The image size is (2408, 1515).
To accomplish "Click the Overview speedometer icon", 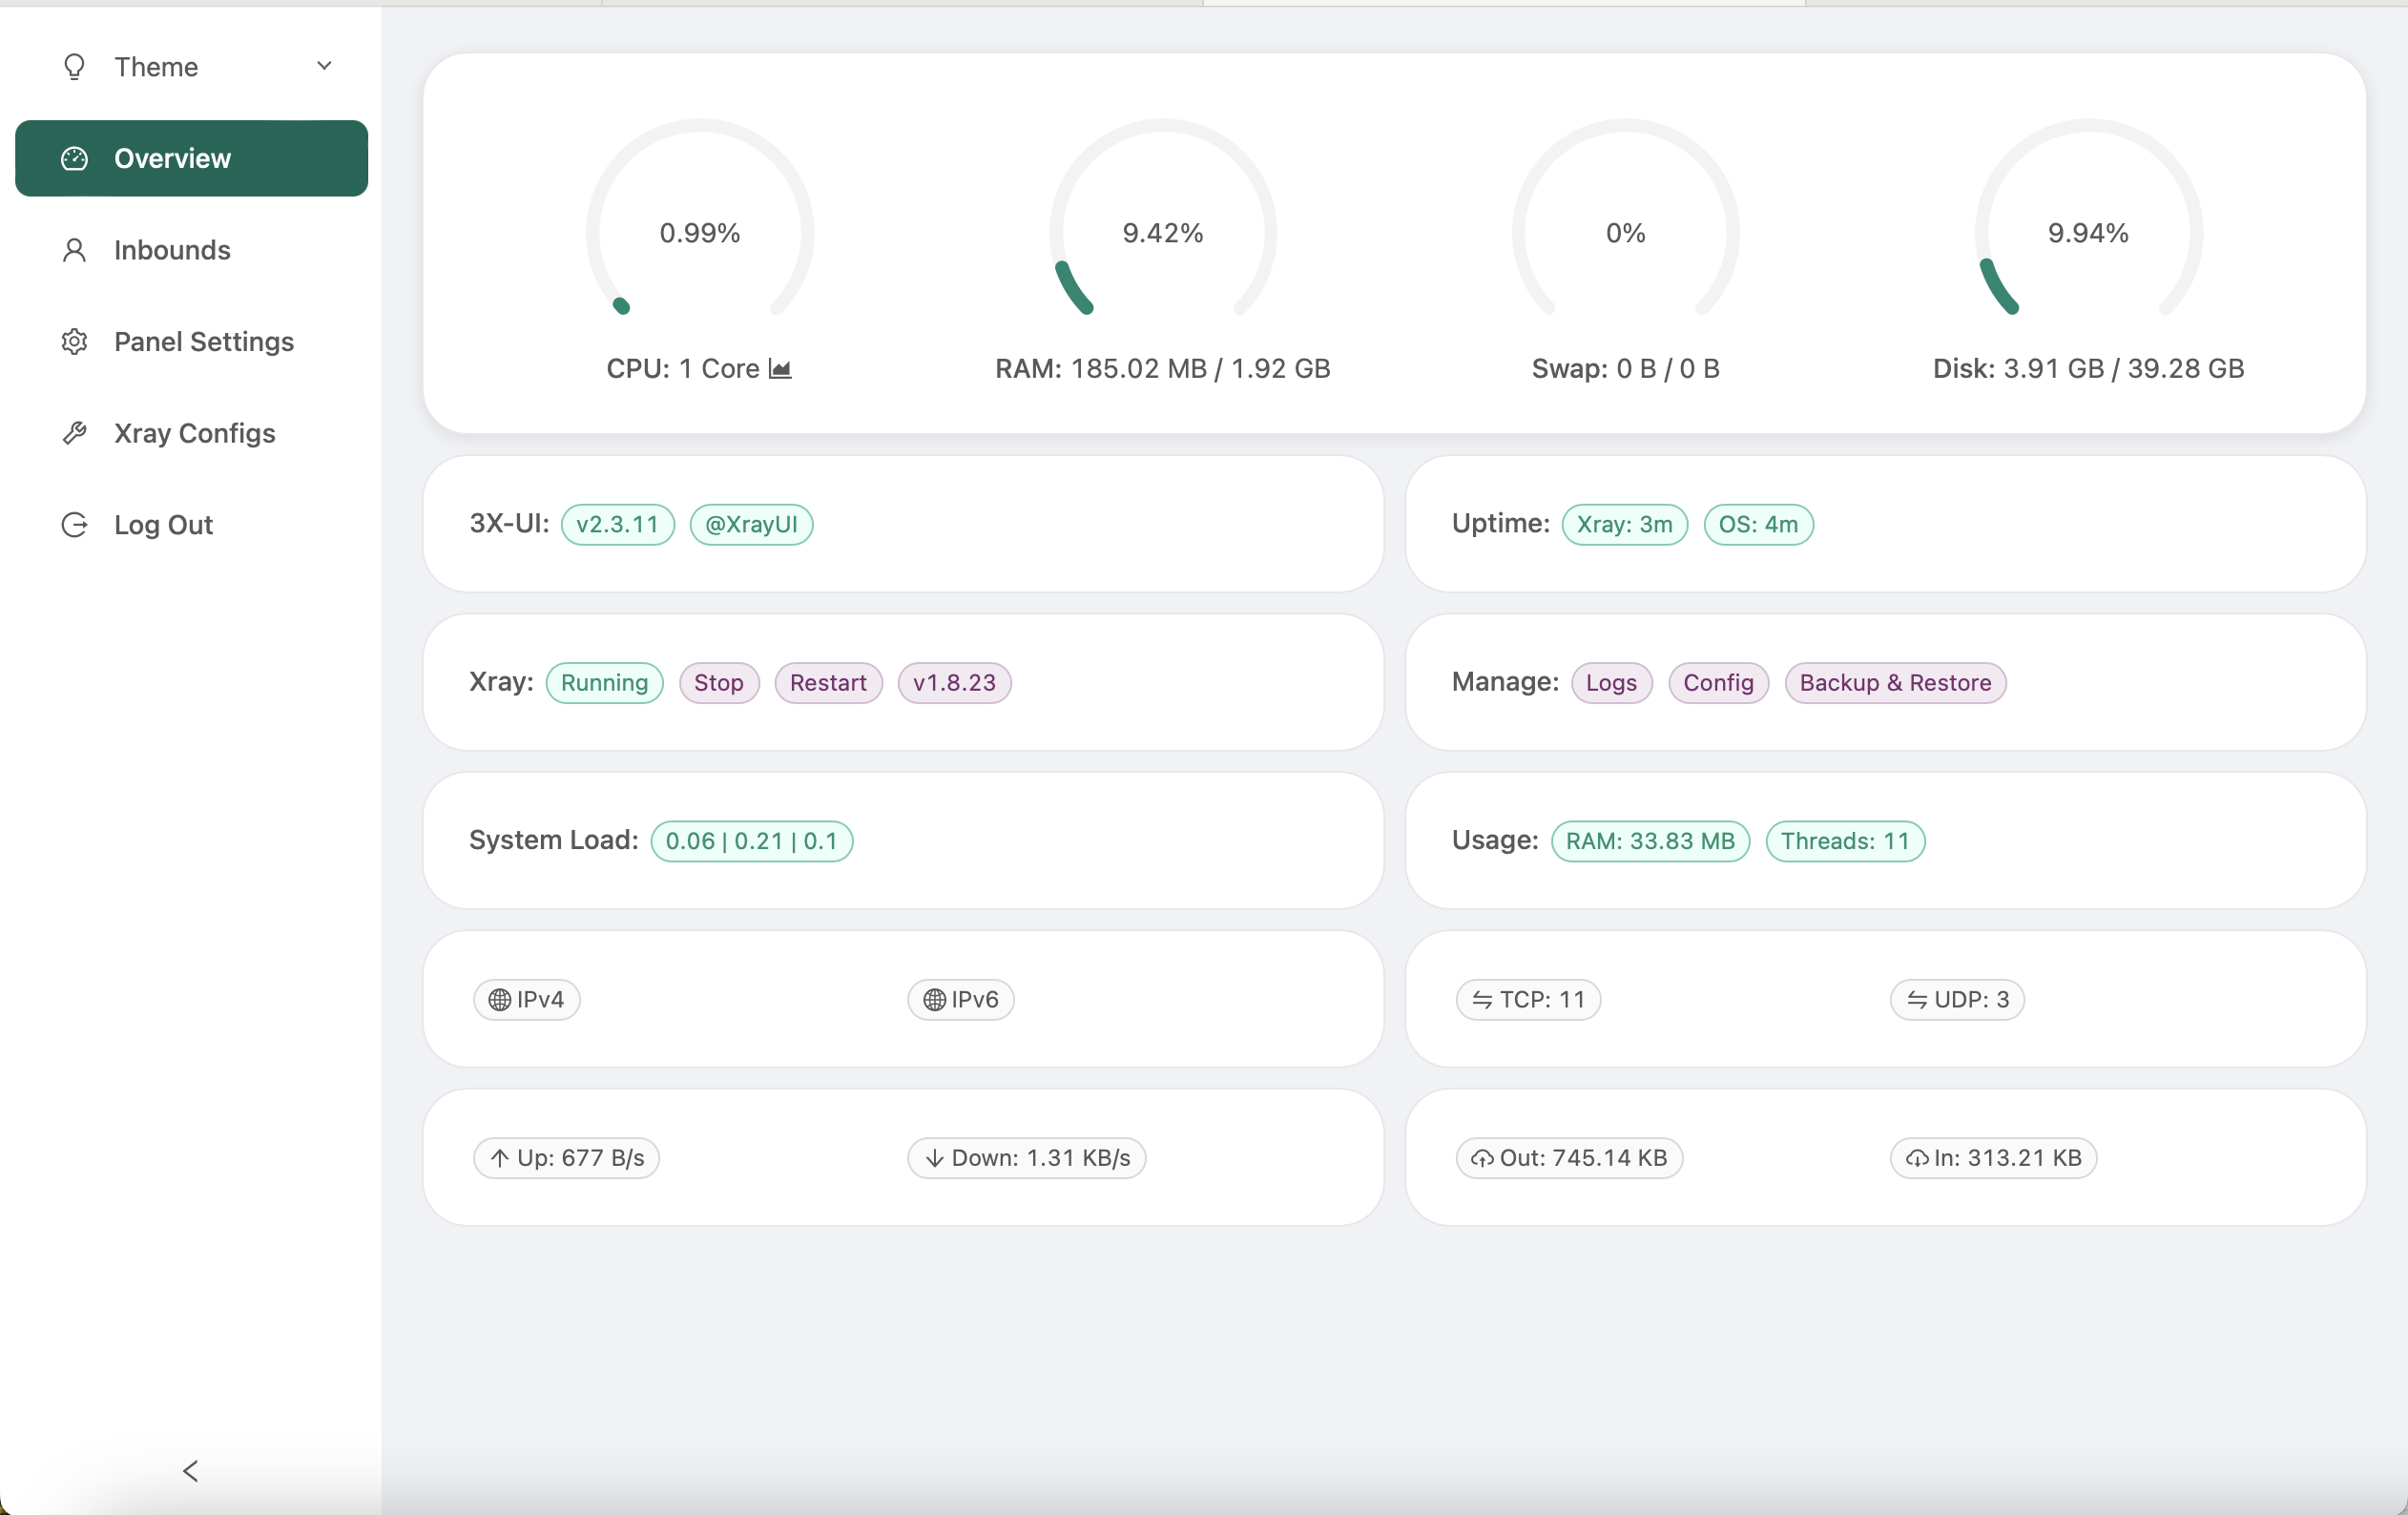I will coord(75,158).
